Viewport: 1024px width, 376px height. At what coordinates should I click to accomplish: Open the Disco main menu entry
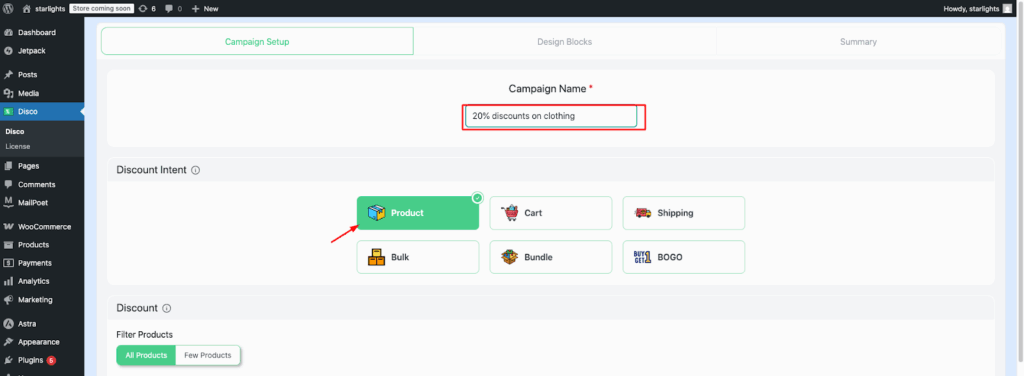pyautogui.click(x=42, y=112)
